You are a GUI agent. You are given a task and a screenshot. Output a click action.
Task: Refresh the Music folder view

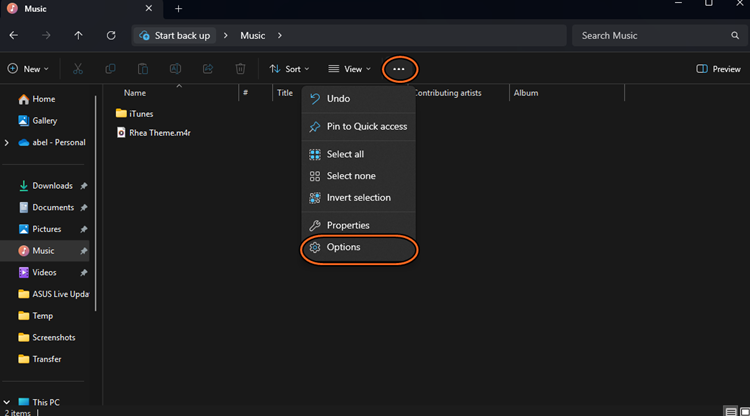pyautogui.click(x=111, y=35)
